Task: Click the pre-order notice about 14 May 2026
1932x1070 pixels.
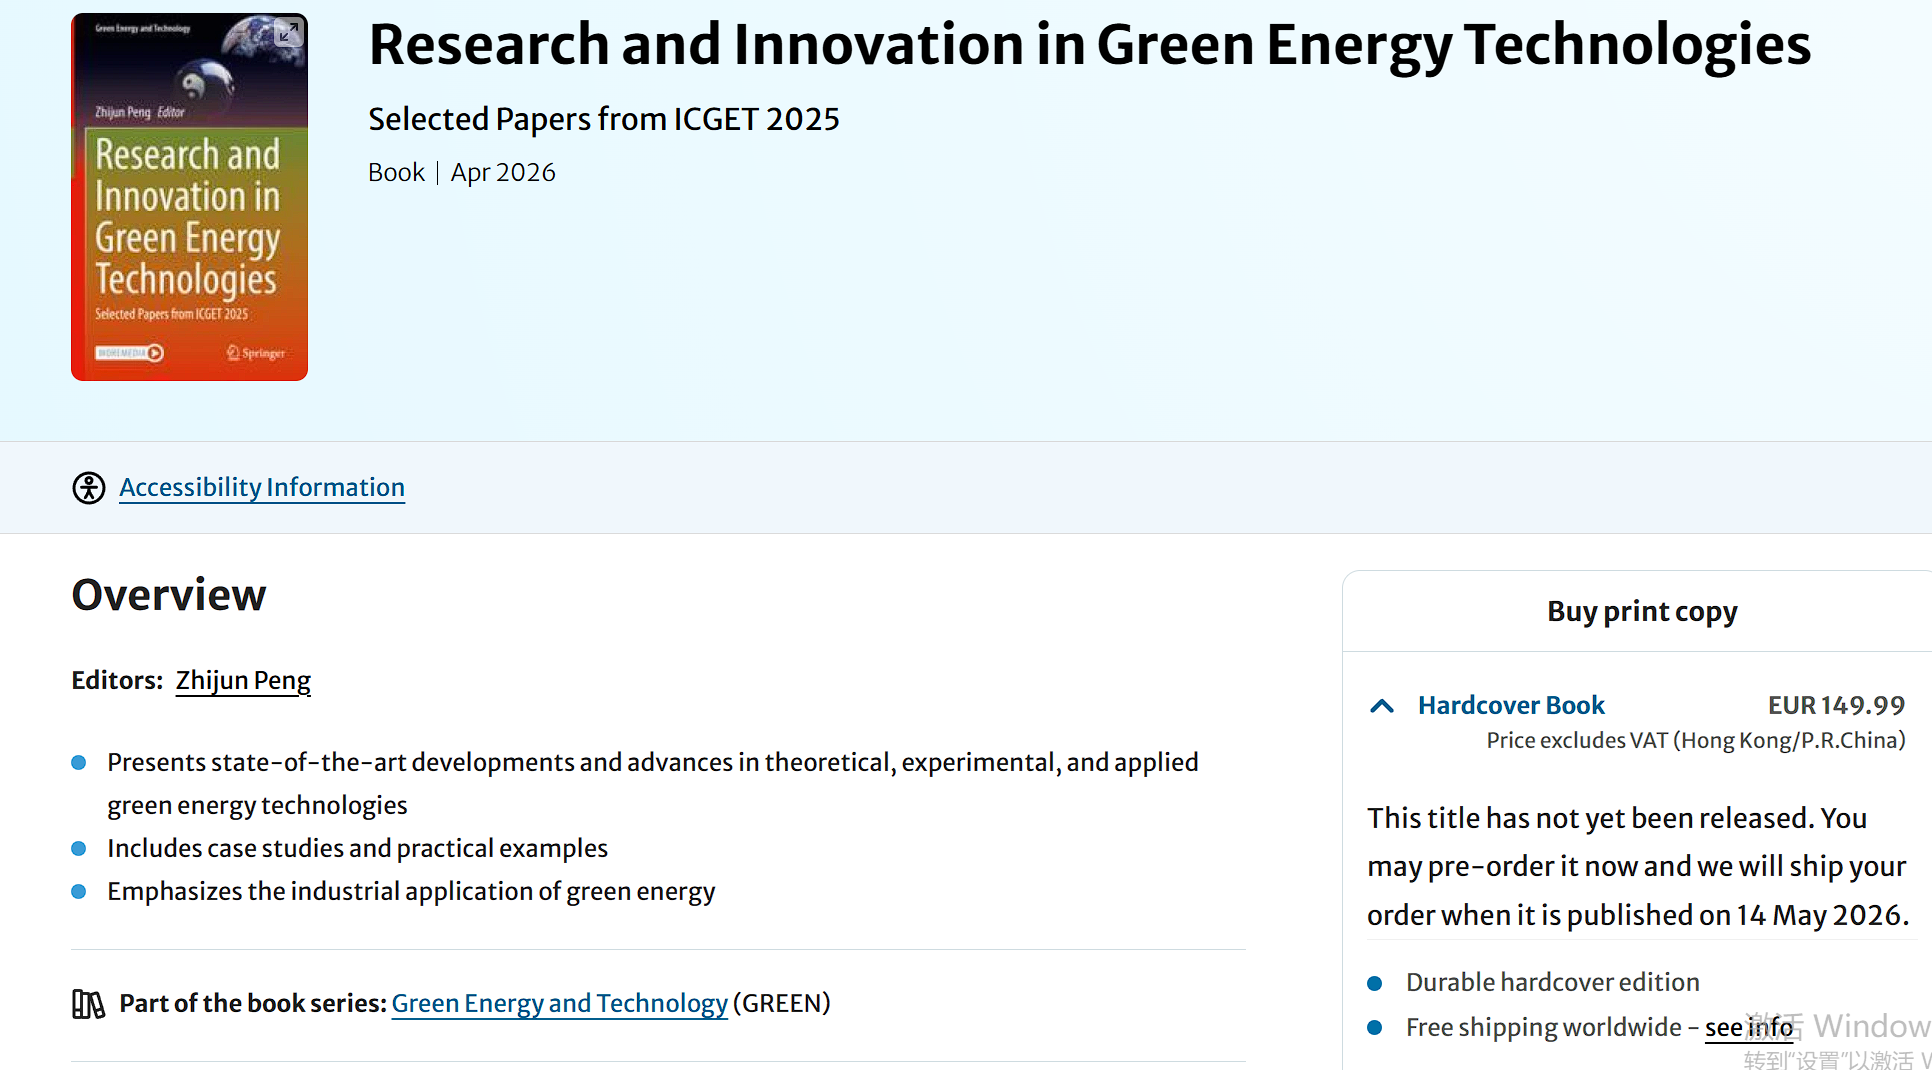Action: (x=1637, y=867)
